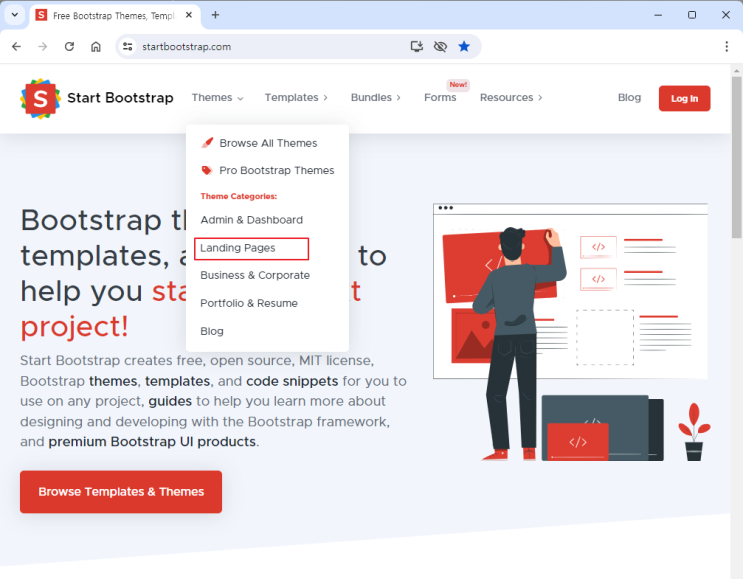
Task: Click the 'New!' badge above Forms
Action: pos(458,84)
